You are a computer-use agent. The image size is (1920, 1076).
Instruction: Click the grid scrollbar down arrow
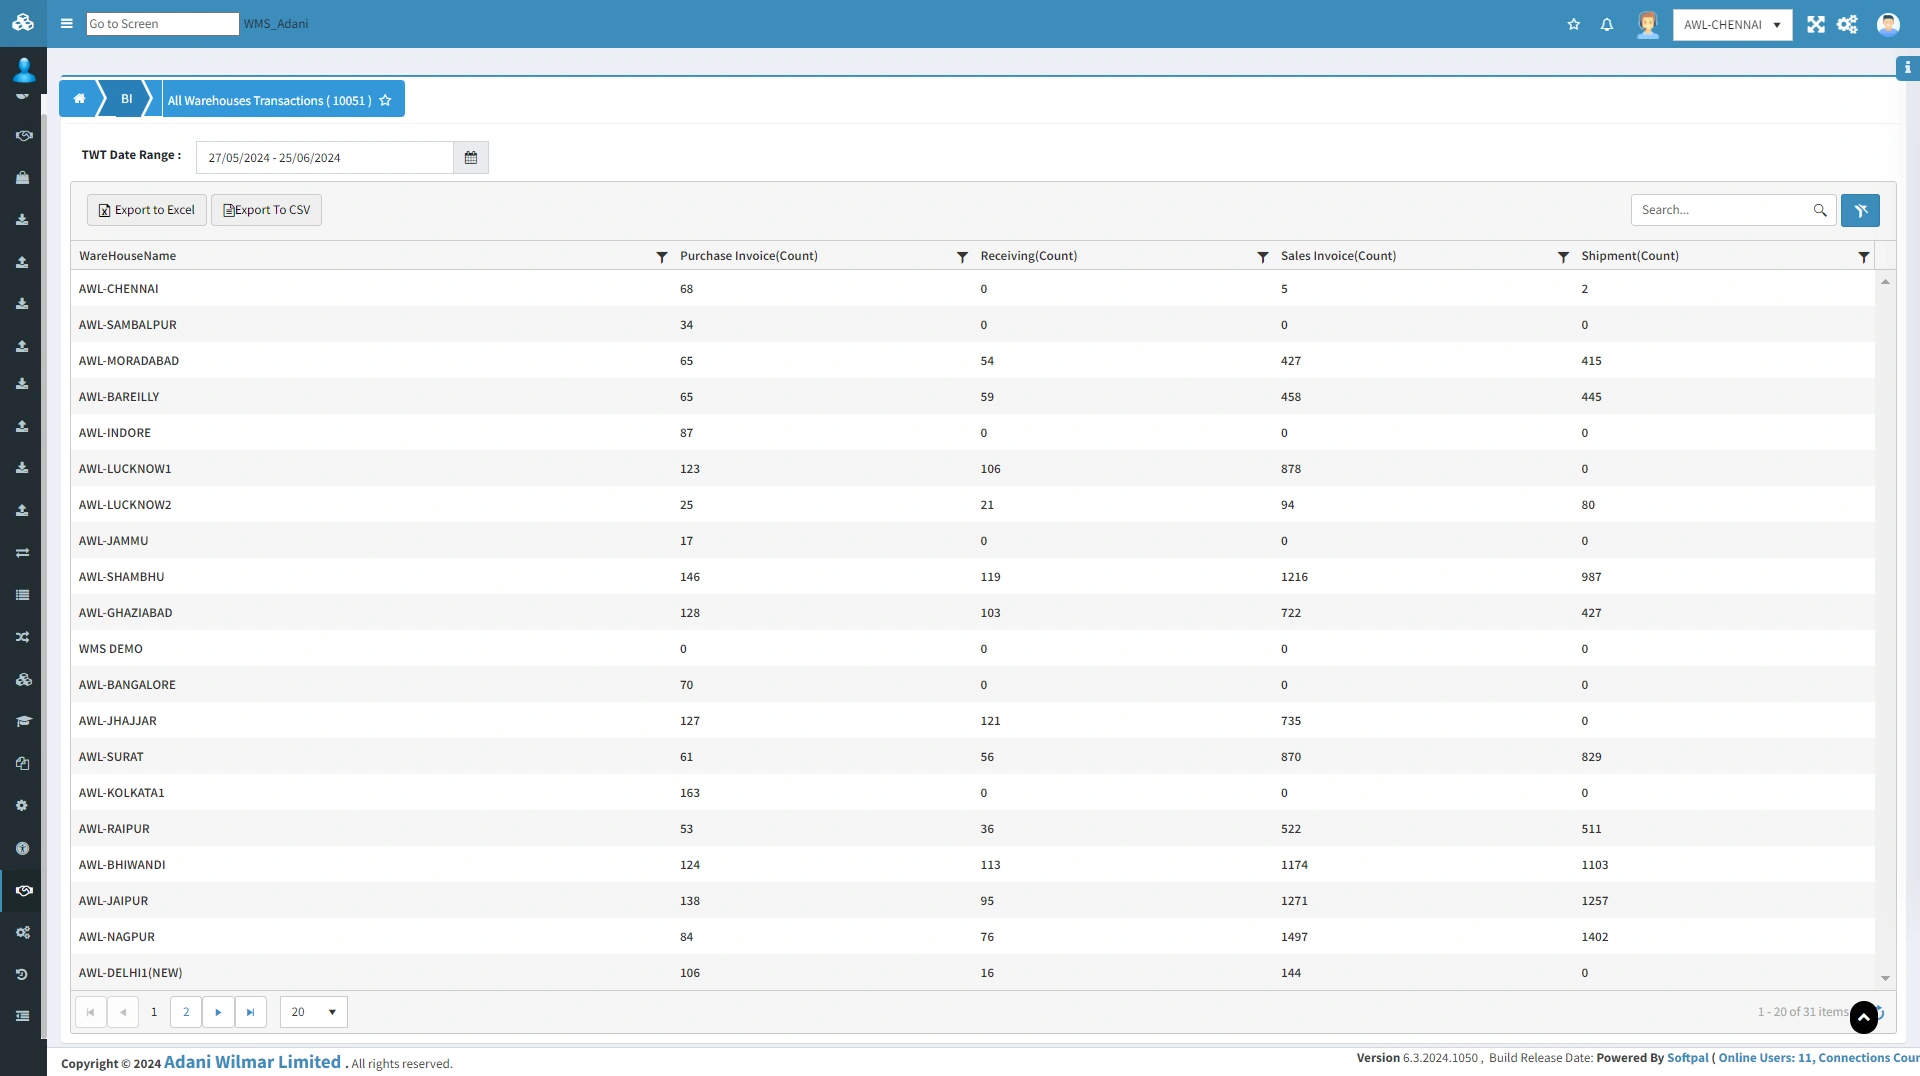[1885, 979]
